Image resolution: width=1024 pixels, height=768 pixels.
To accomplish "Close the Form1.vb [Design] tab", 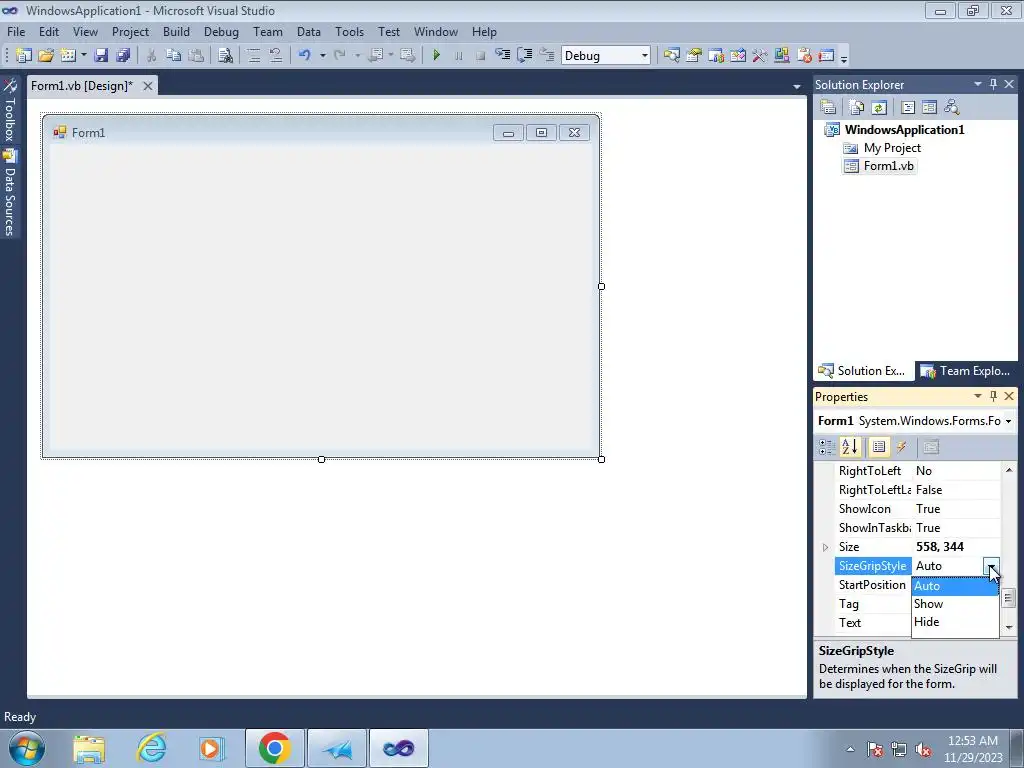I will click(148, 86).
